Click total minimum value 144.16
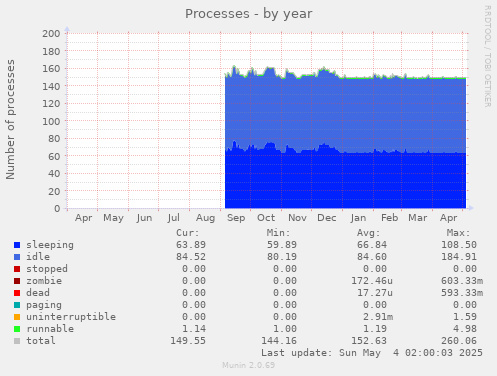The image size is (497, 376). (x=279, y=341)
